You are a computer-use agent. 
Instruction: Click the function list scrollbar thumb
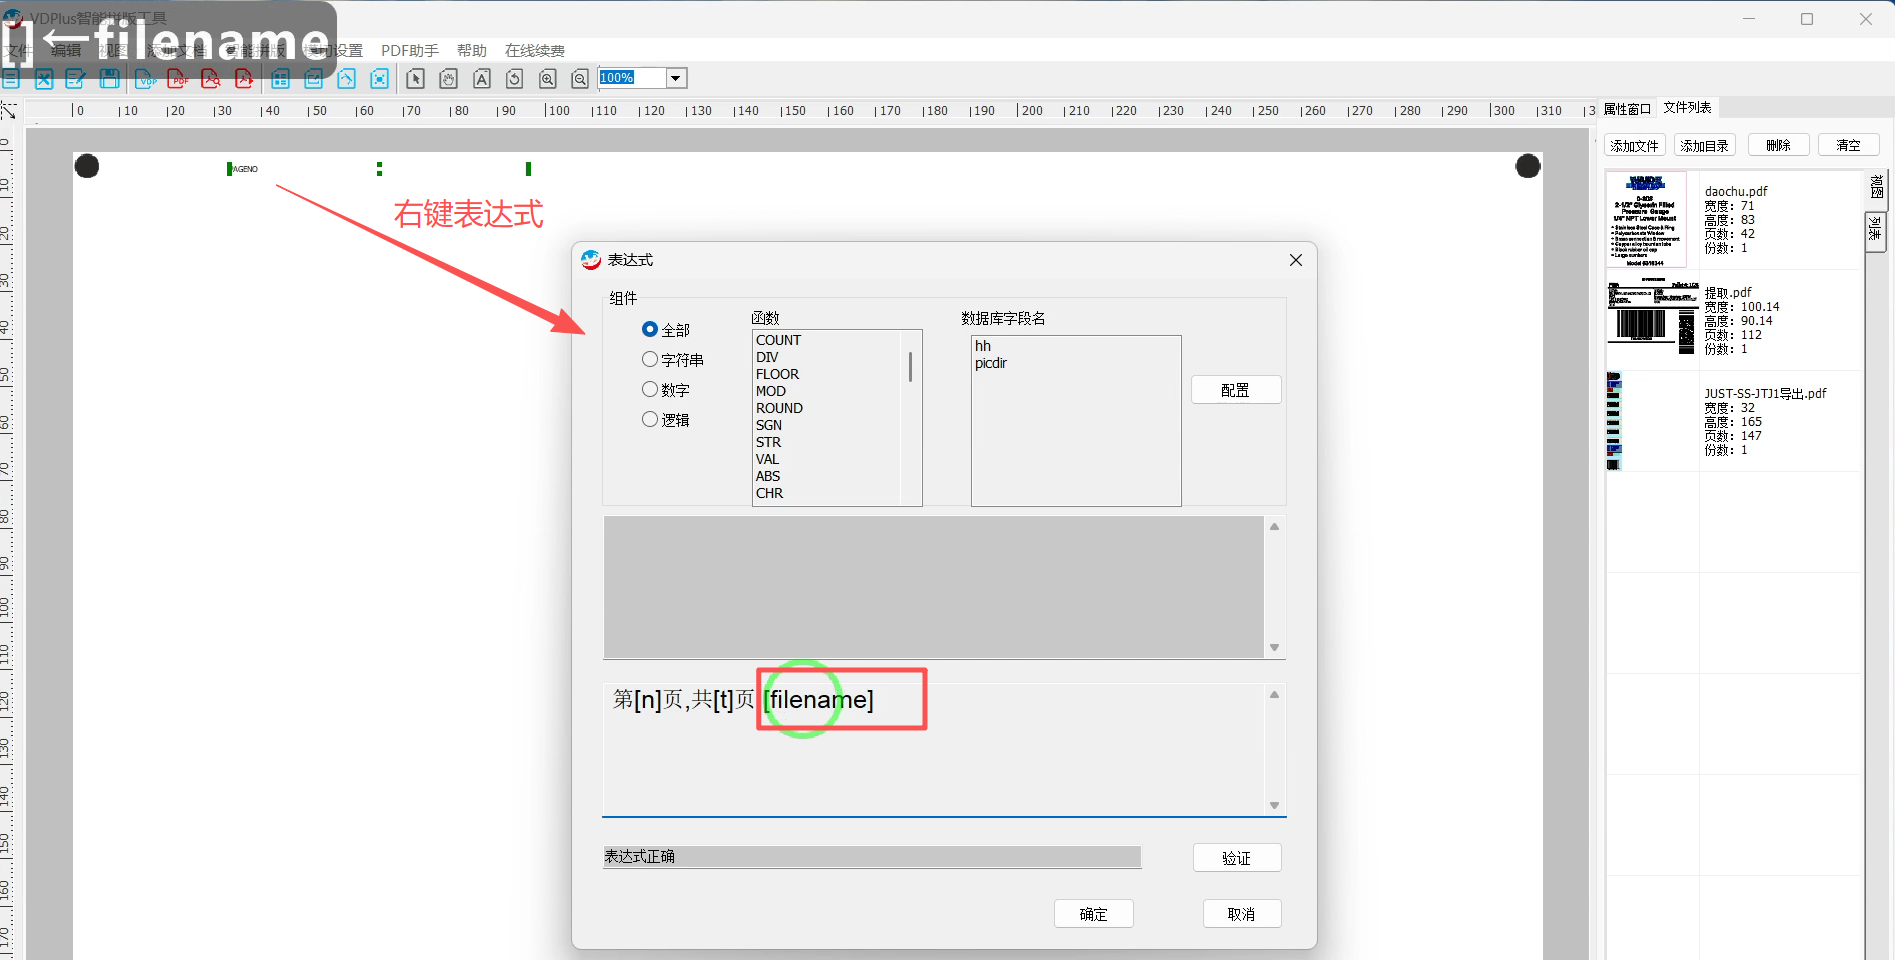(910, 366)
